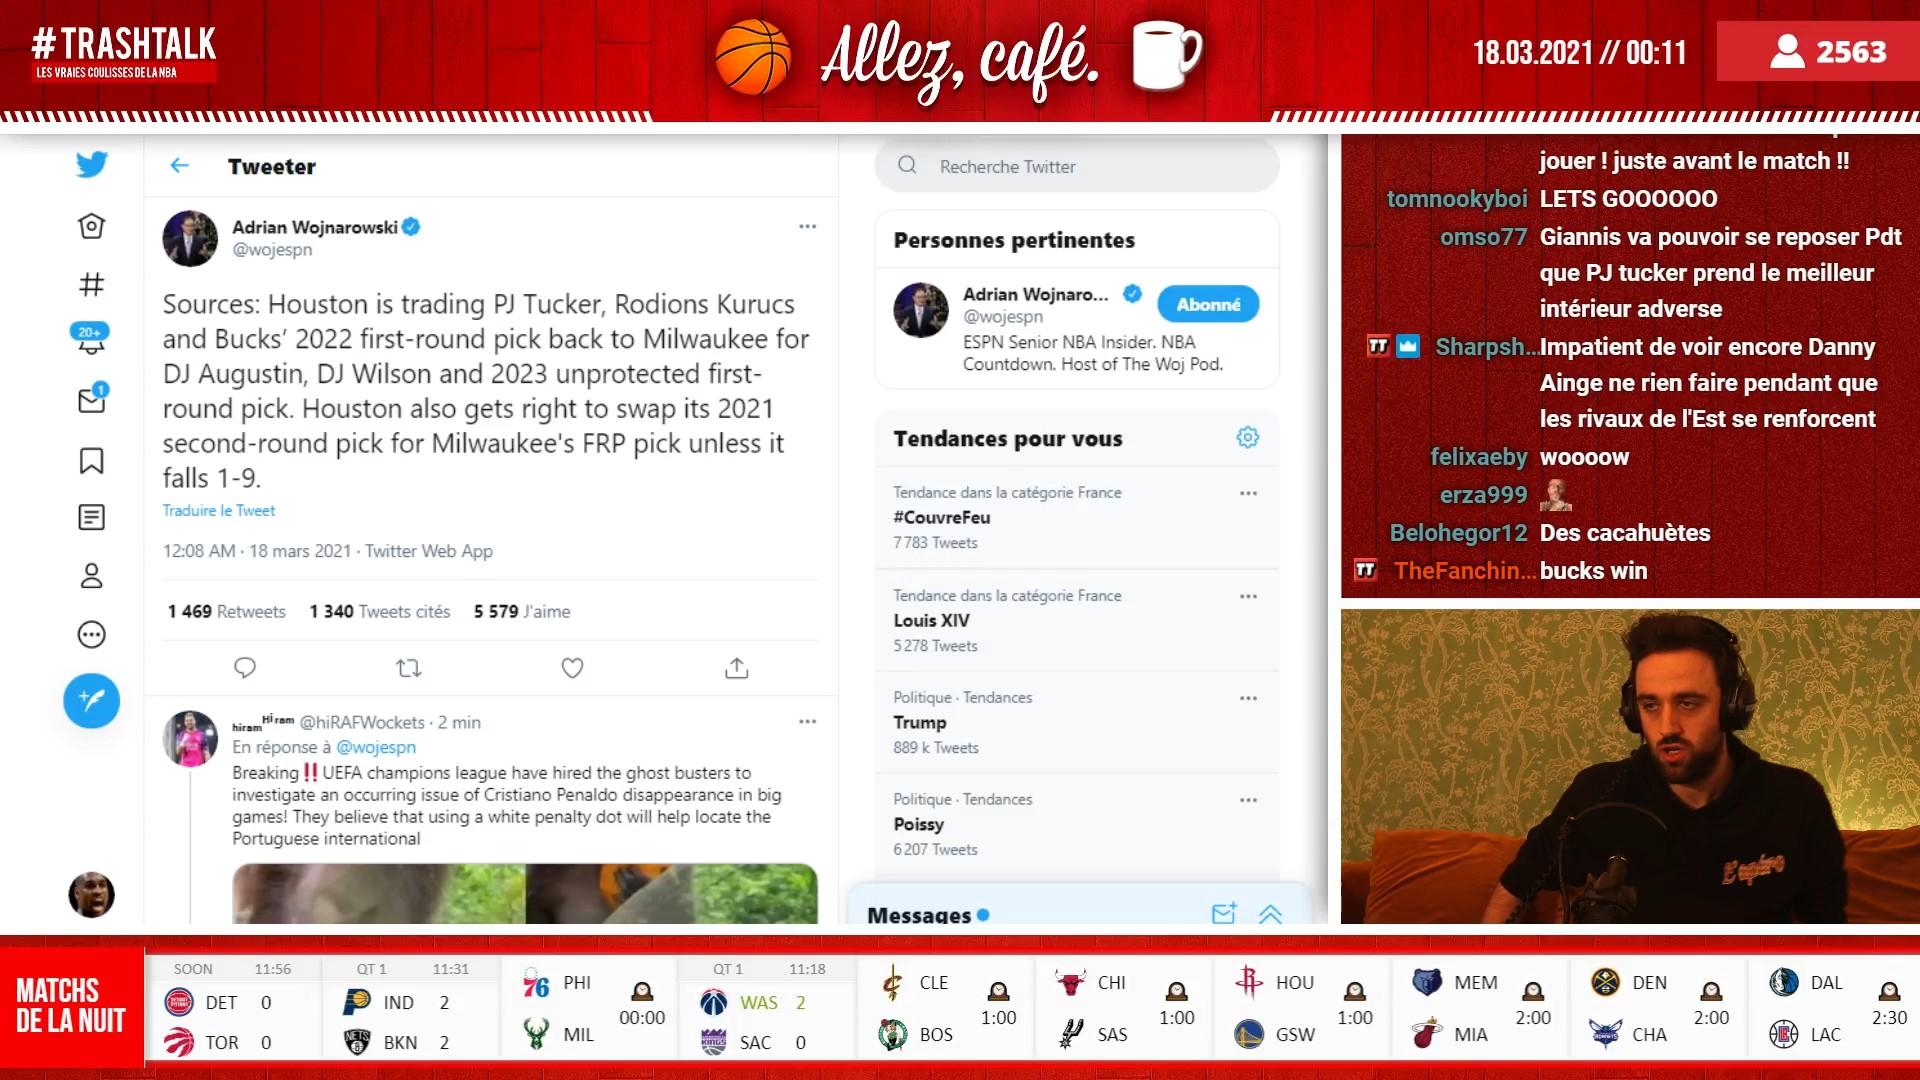The width and height of the screenshot is (1920, 1080).
Task: Retweet the Wojnarowski tweet
Action: pos(408,668)
